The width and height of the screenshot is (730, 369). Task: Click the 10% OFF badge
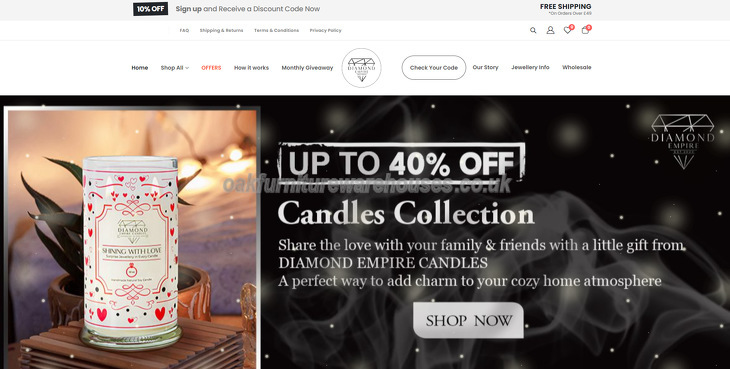click(150, 9)
